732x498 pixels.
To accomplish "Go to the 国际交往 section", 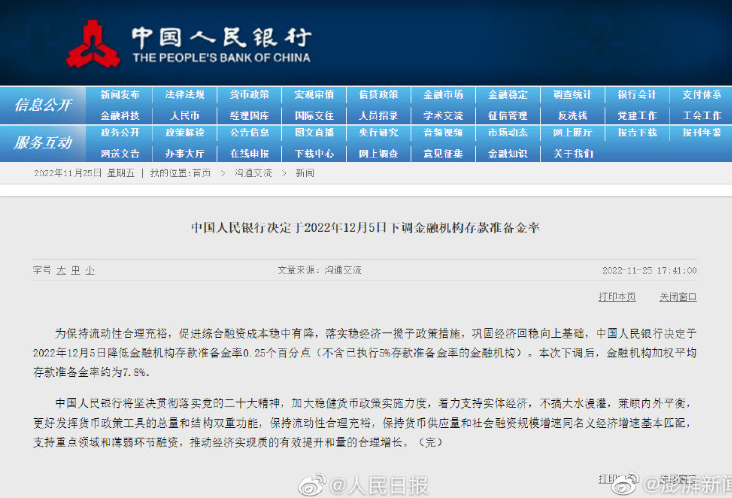I will pyautogui.click(x=314, y=115).
